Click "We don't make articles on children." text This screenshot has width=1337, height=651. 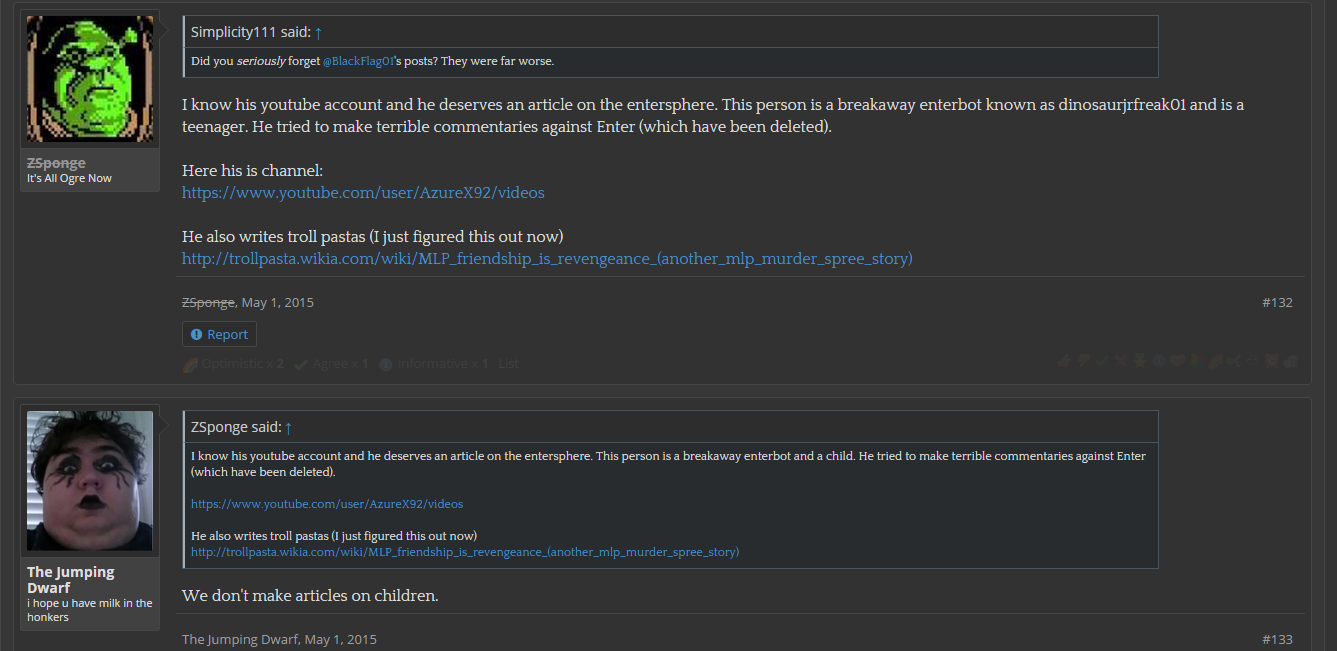(x=310, y=596)
